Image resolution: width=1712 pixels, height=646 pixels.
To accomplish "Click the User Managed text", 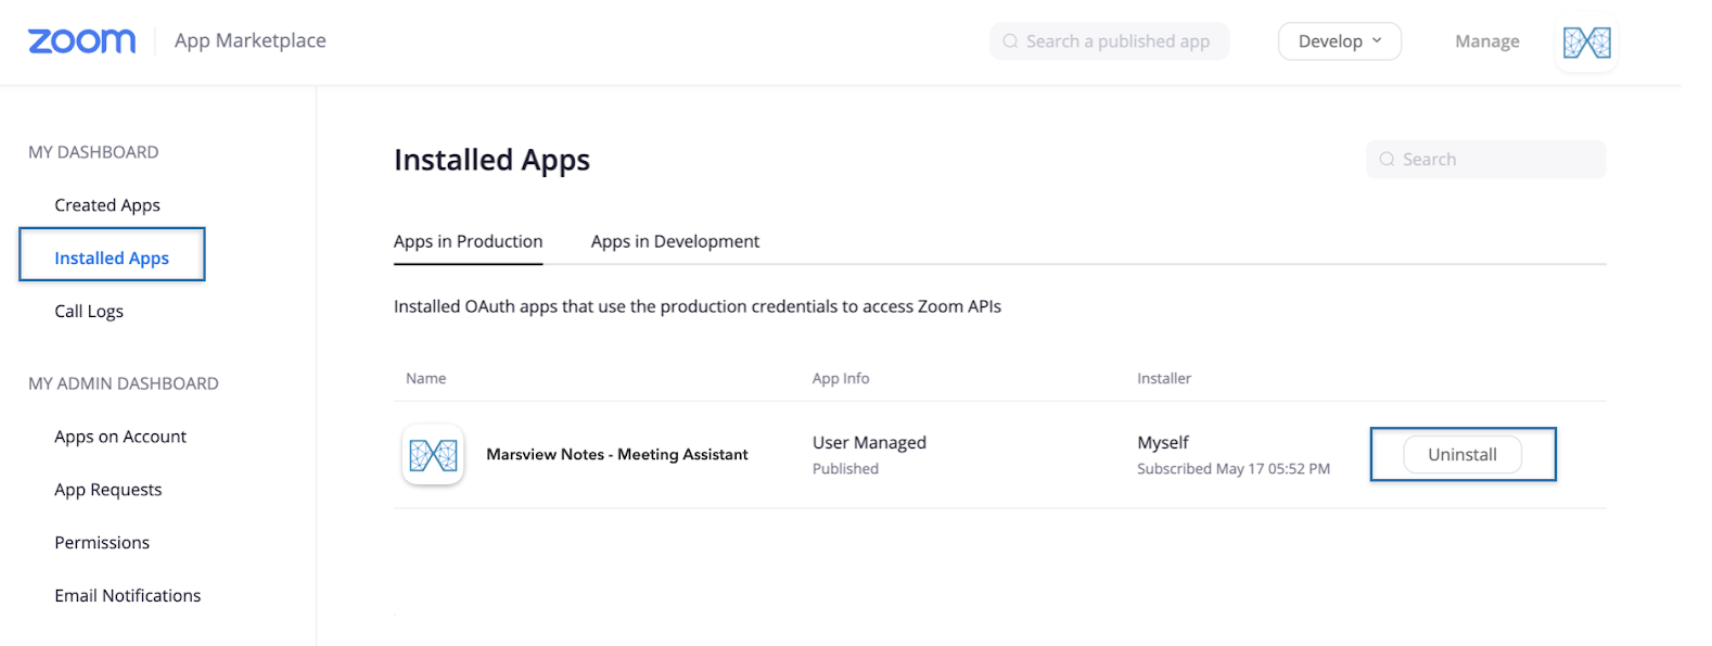I will [x=869, y=442].
